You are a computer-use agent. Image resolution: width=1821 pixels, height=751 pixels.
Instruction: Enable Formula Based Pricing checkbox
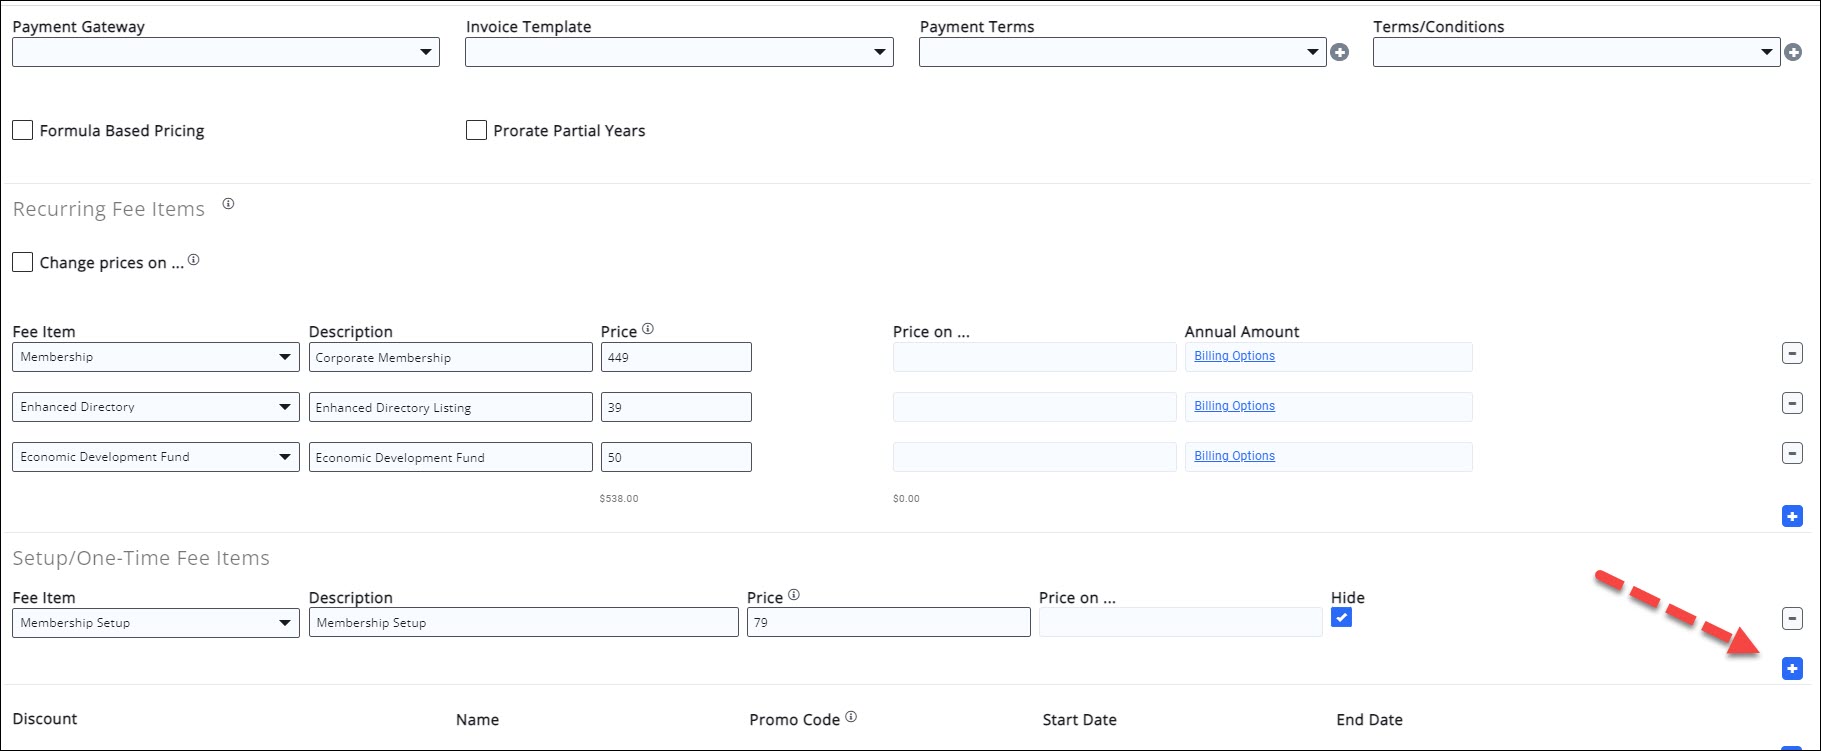23,130
